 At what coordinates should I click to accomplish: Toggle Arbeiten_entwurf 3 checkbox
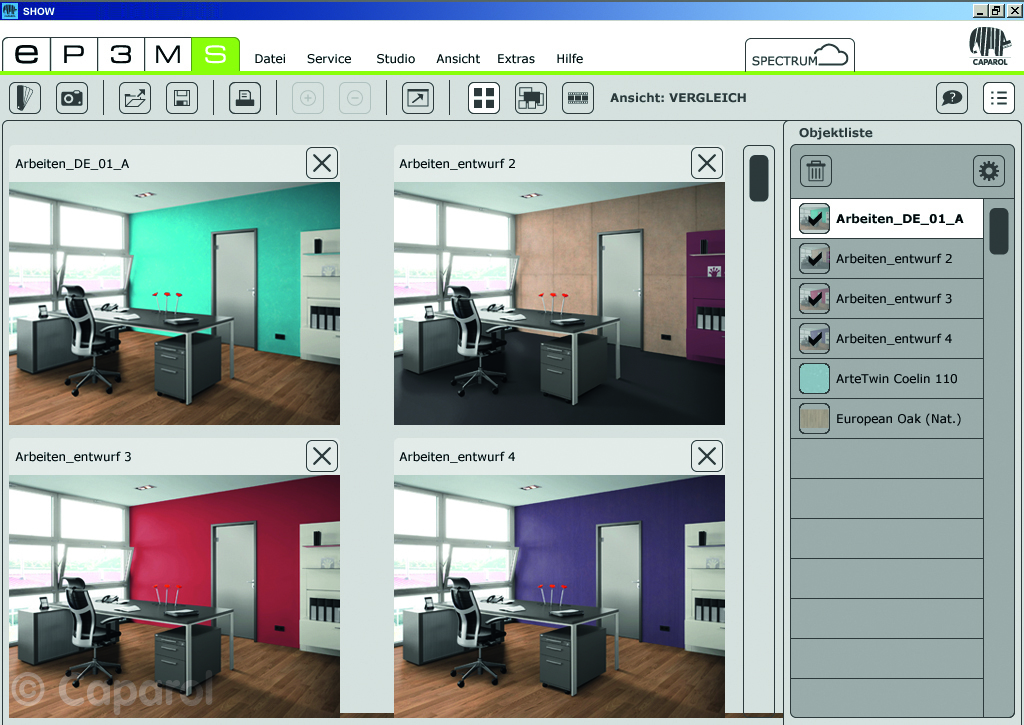[x=814, y=299]
